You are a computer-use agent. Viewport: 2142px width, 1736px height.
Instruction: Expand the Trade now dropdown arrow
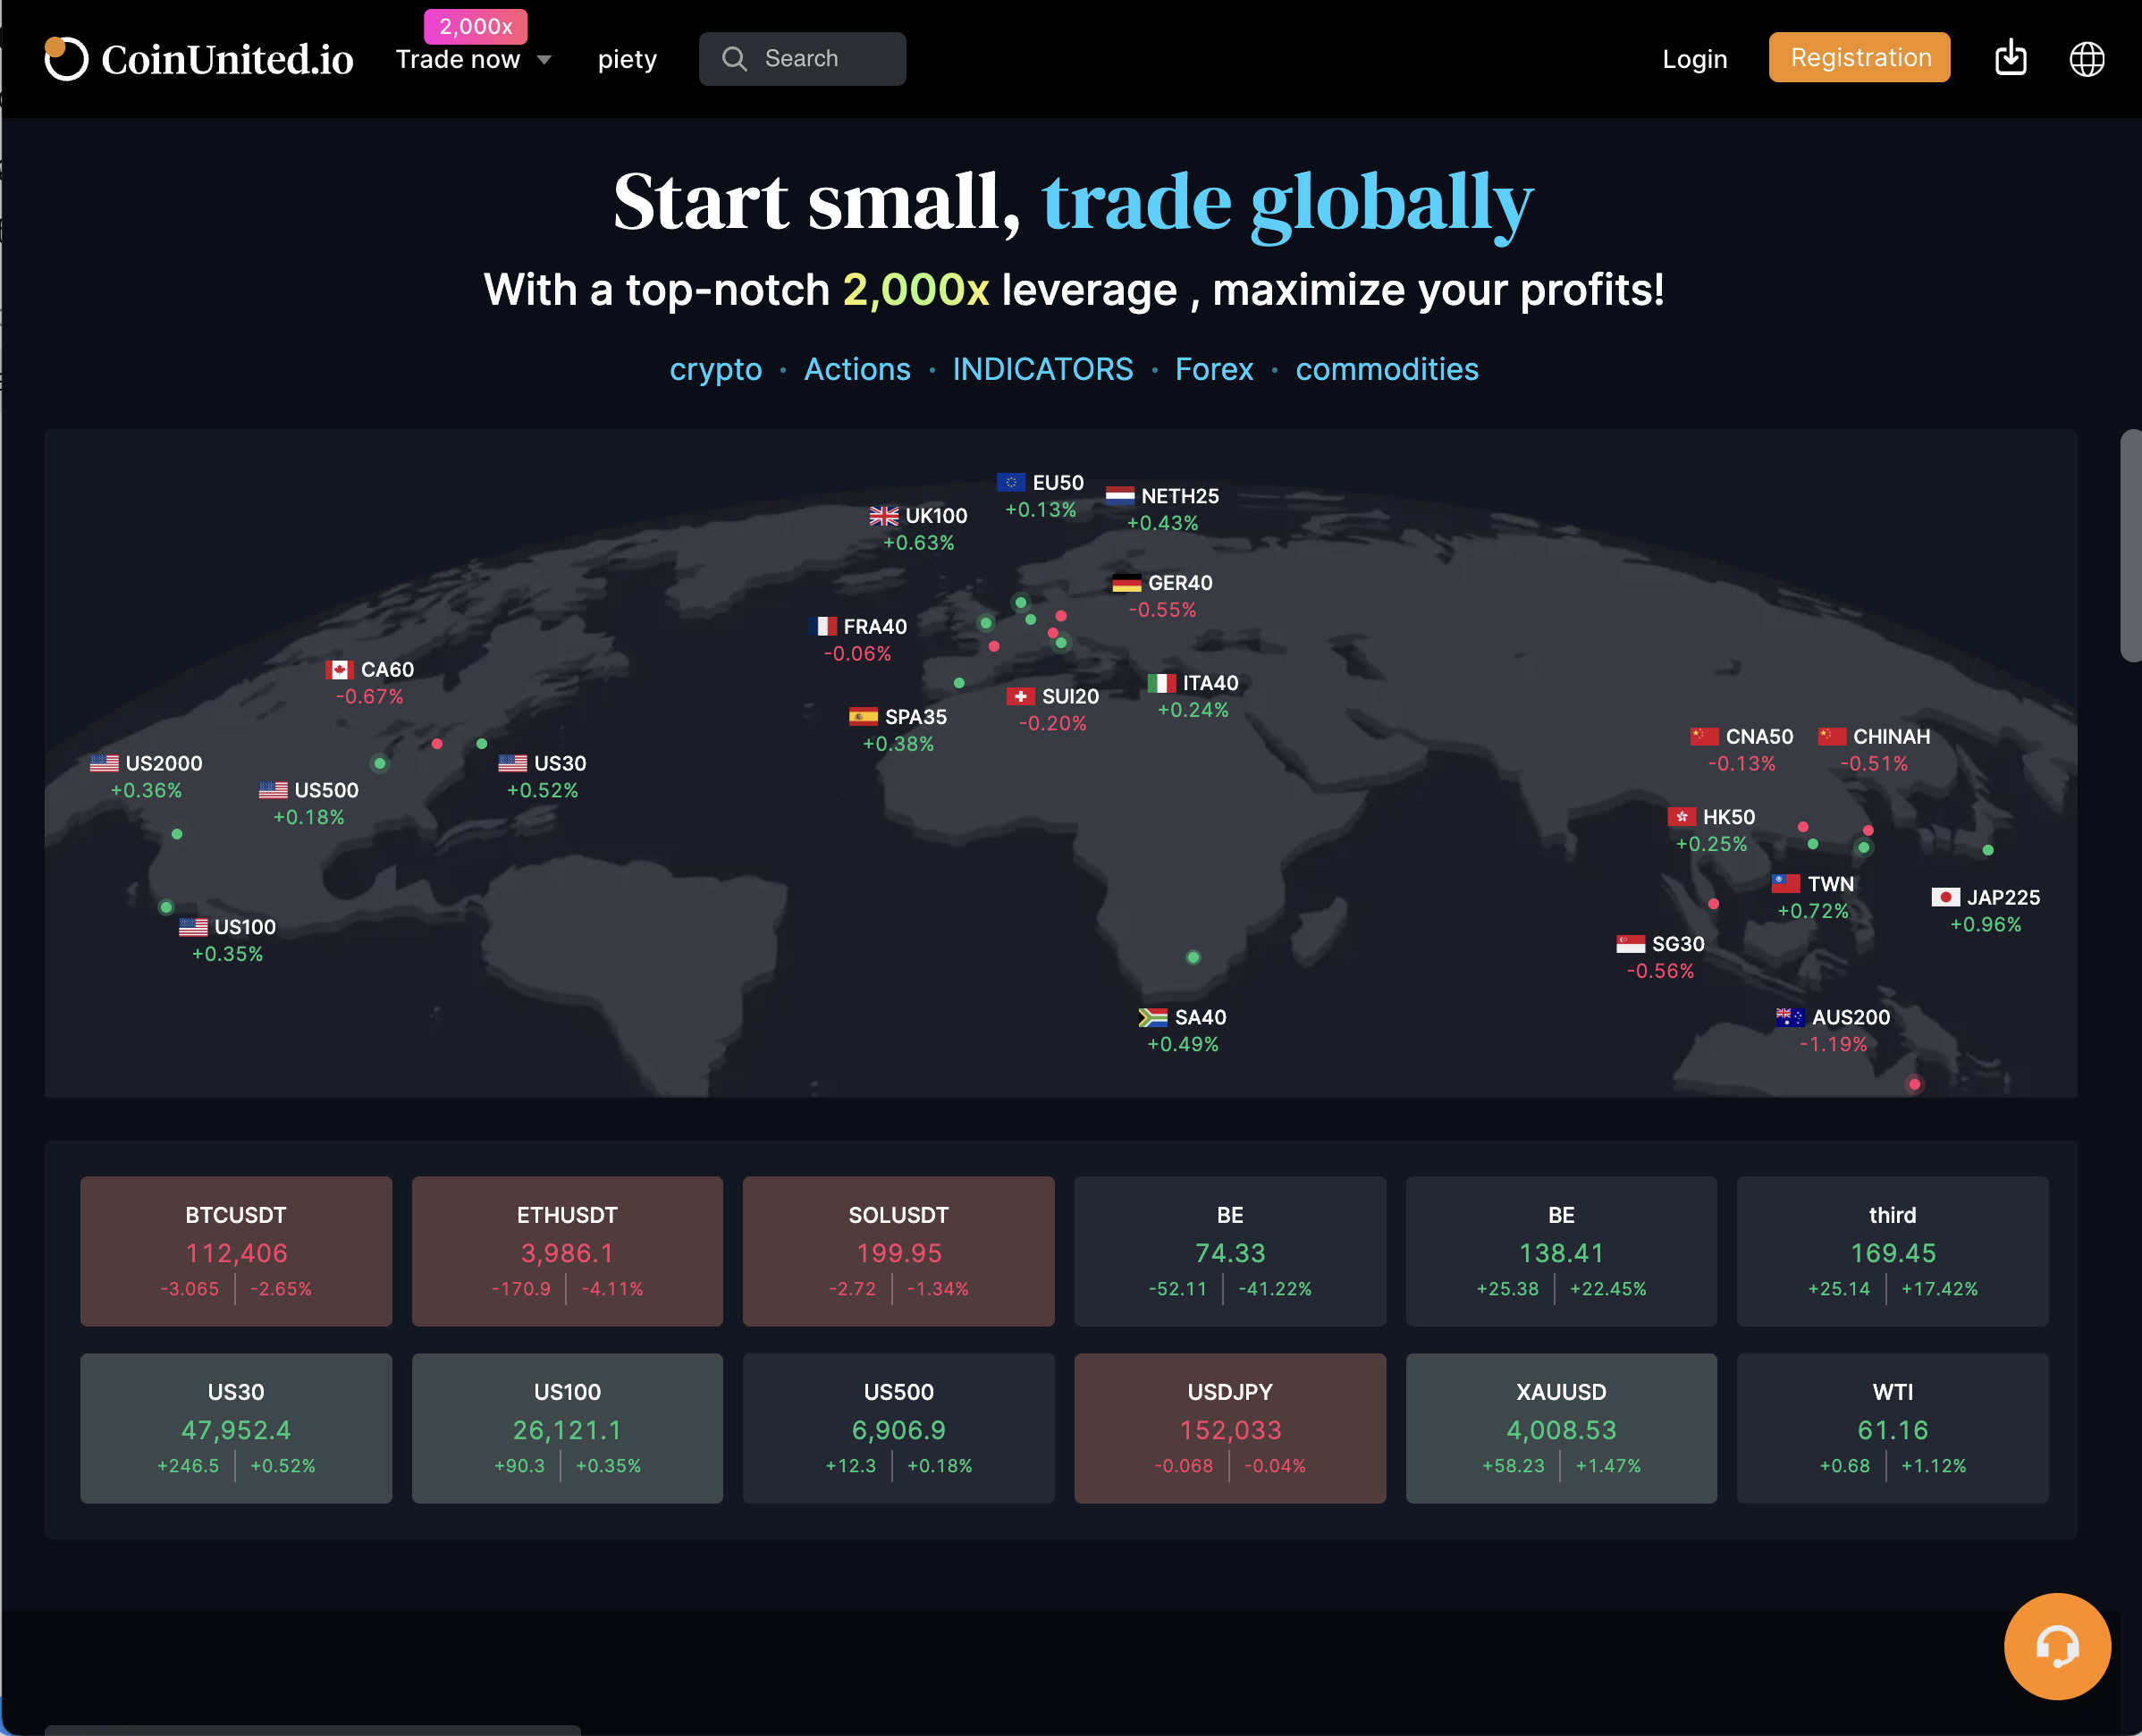coord(545,60)
